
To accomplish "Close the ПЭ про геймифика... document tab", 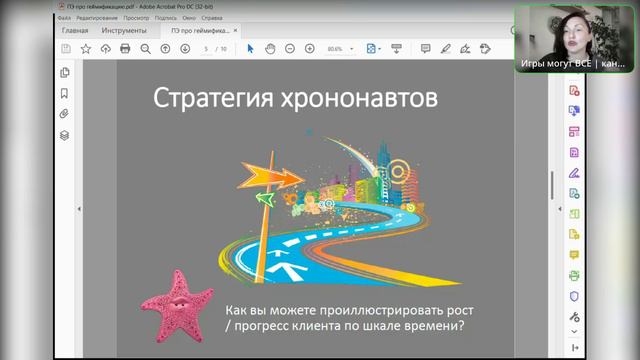I will tap(236, 31).
